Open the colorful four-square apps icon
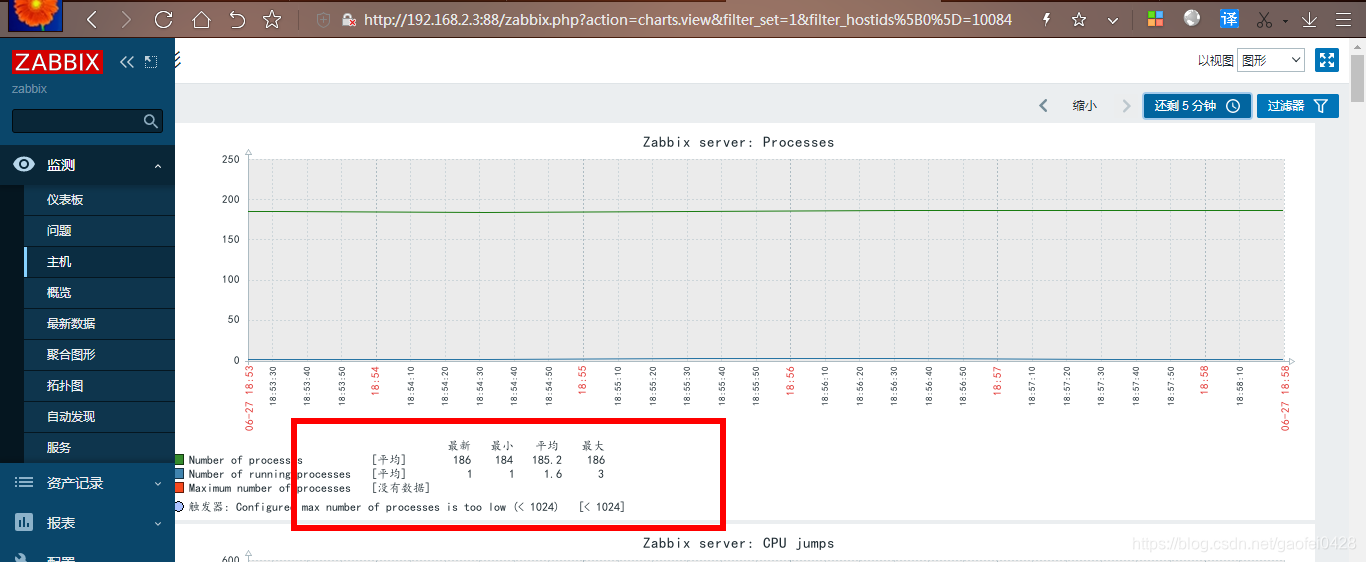The image size is (1366, 562). coord(1155,19)
